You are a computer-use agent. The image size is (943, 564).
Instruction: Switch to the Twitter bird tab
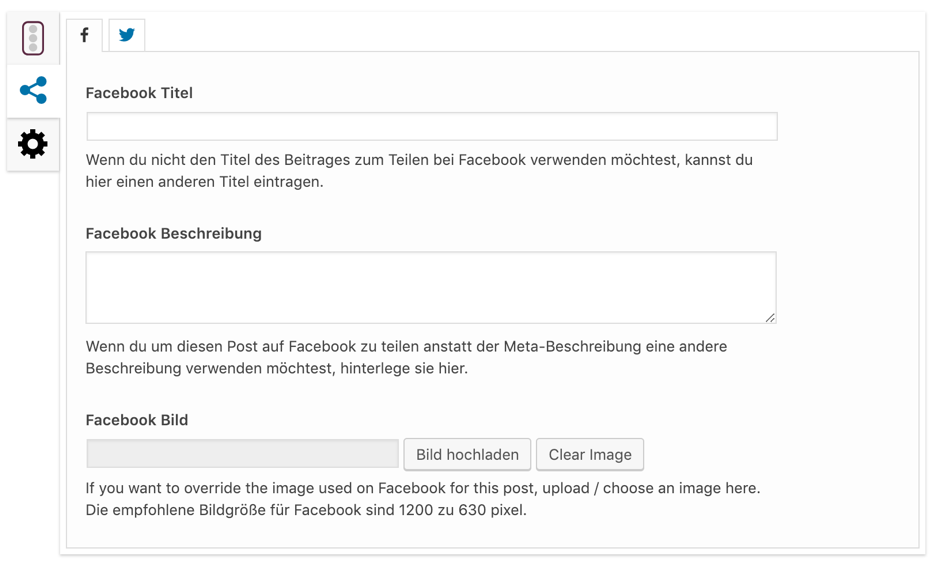(126, 35)
